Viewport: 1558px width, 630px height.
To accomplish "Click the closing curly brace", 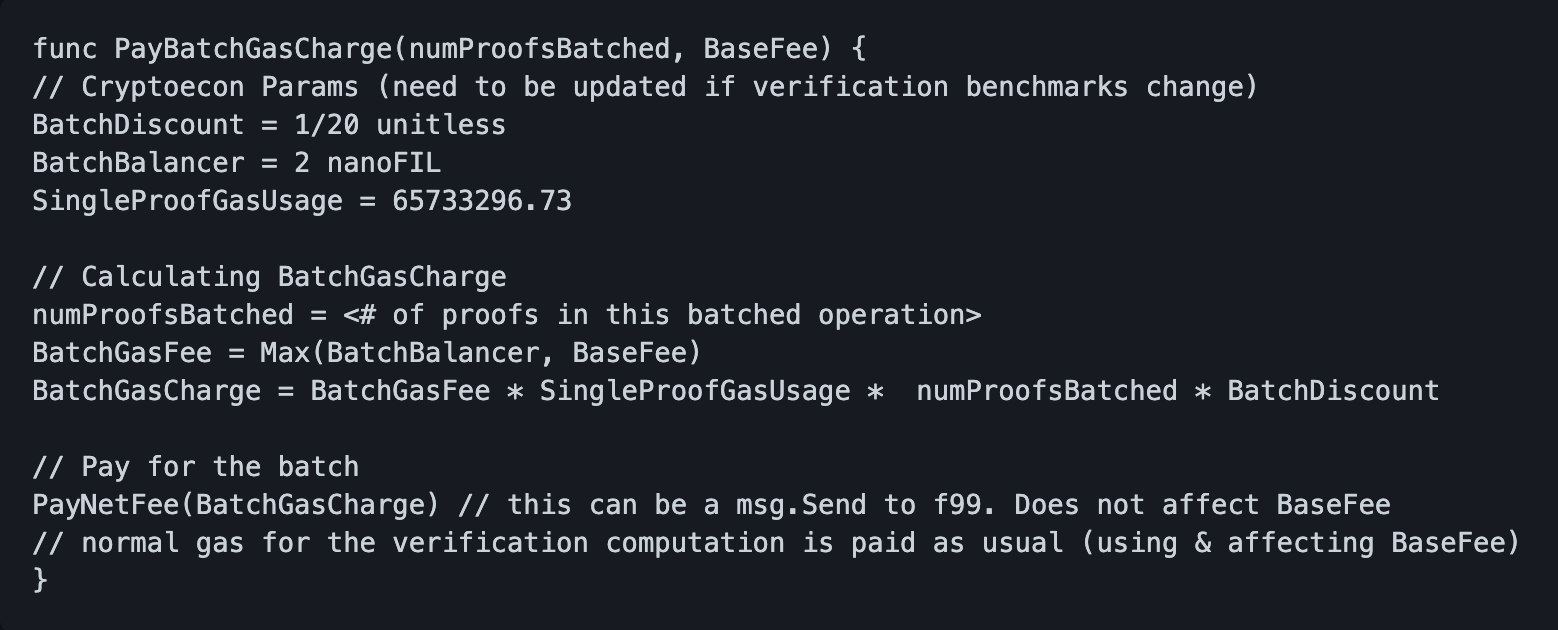I will 40,581.
